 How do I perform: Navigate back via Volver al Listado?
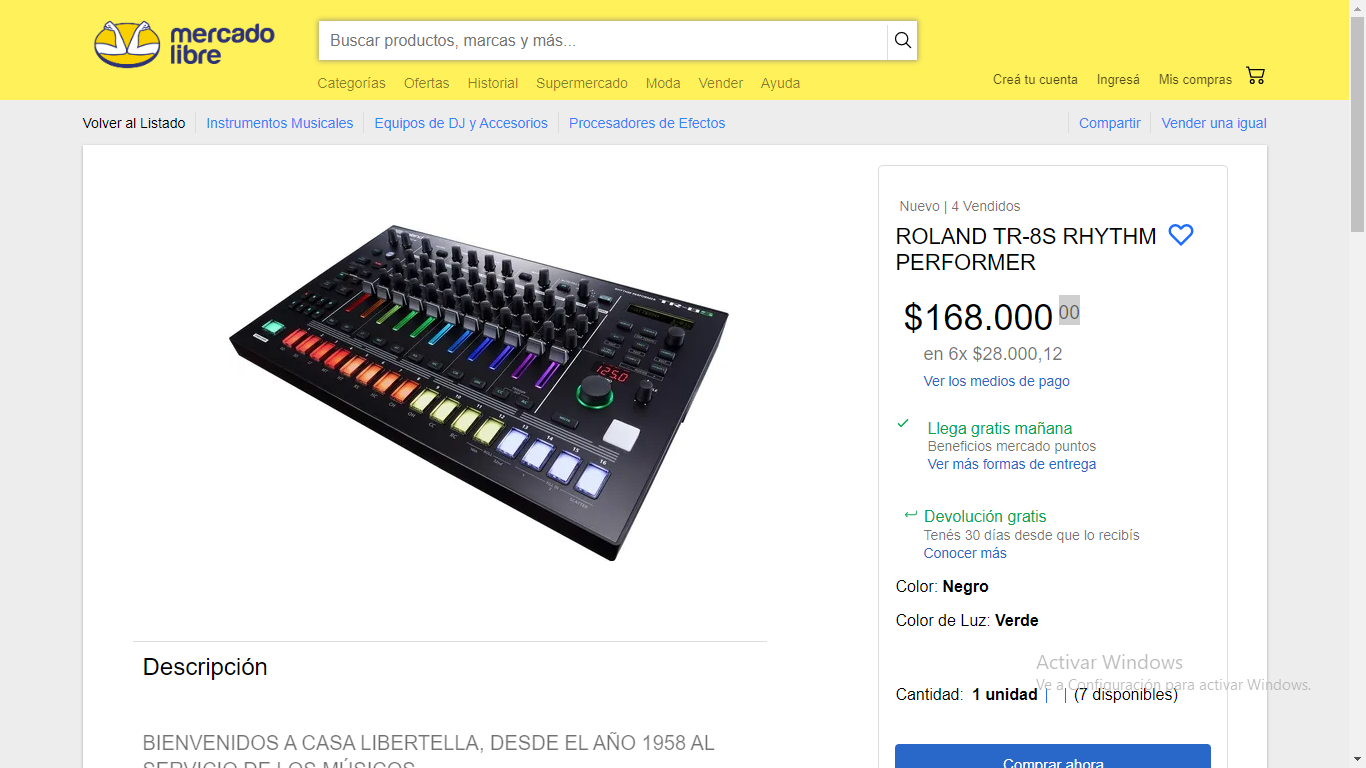(x=134, y=123)
